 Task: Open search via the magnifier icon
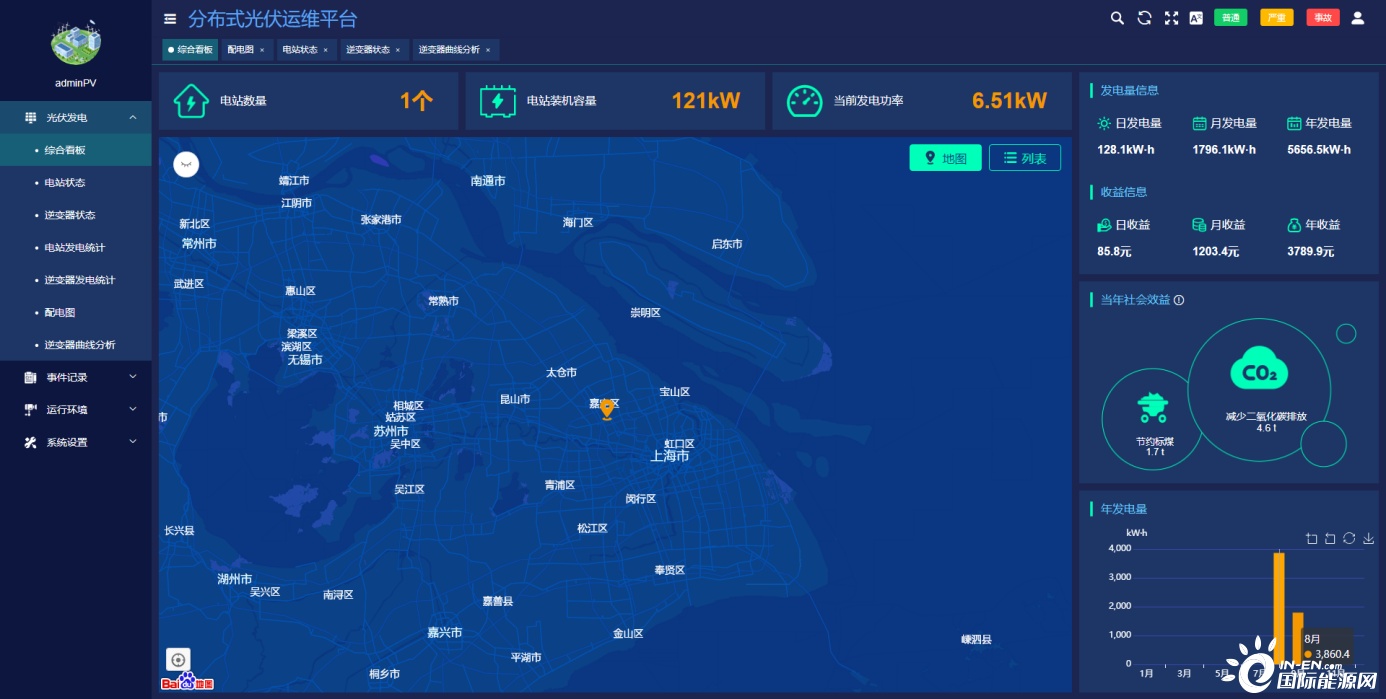(1117, 18)
